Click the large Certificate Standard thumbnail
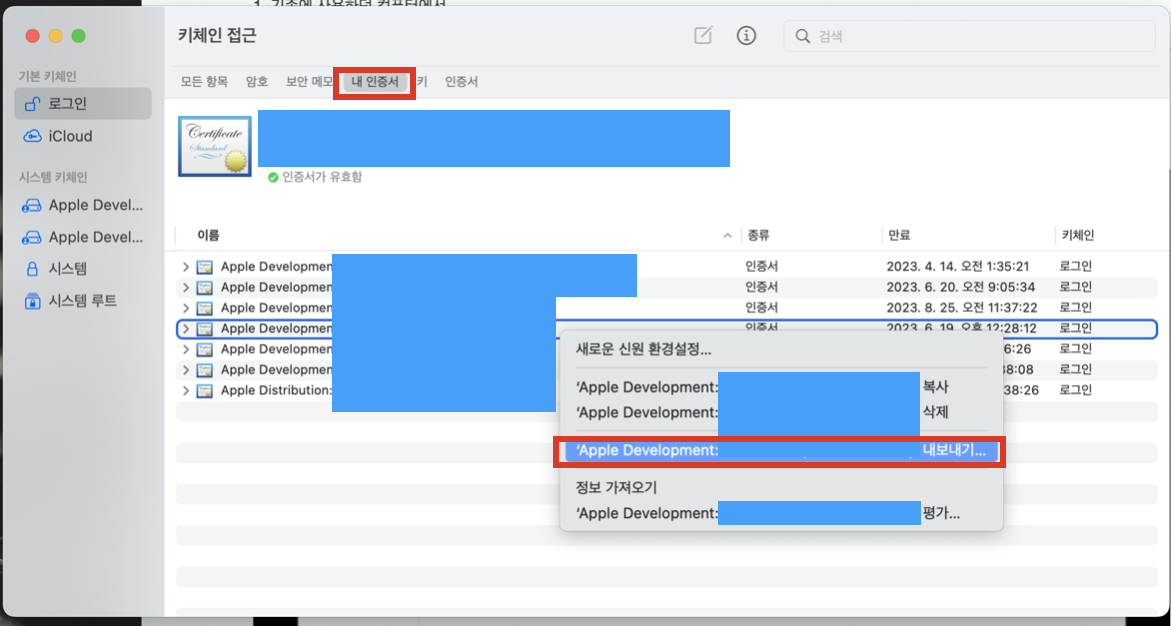 (215, 146)
